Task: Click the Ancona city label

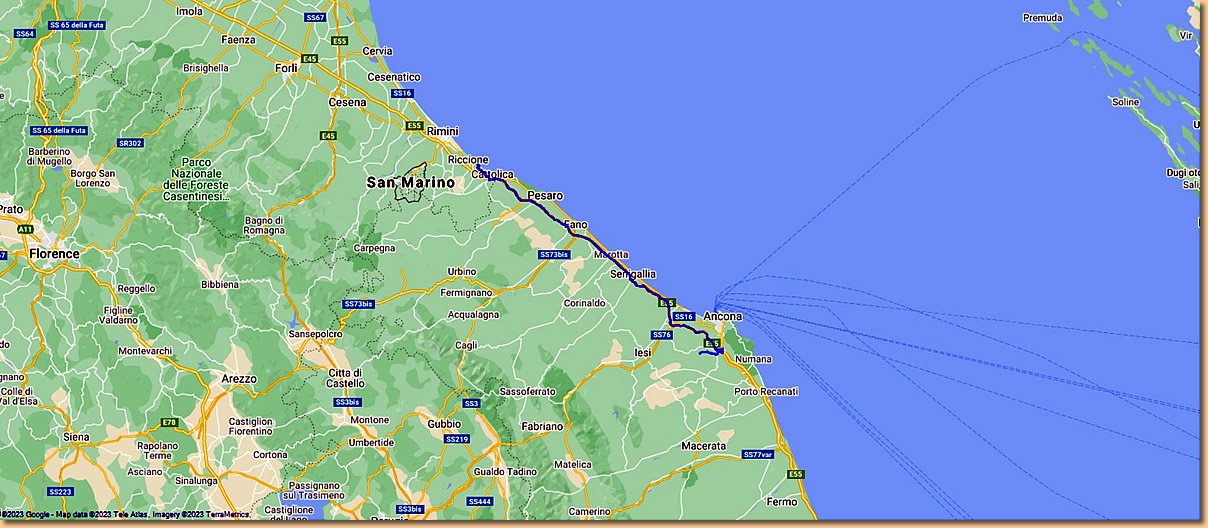Action: [723, 316]
